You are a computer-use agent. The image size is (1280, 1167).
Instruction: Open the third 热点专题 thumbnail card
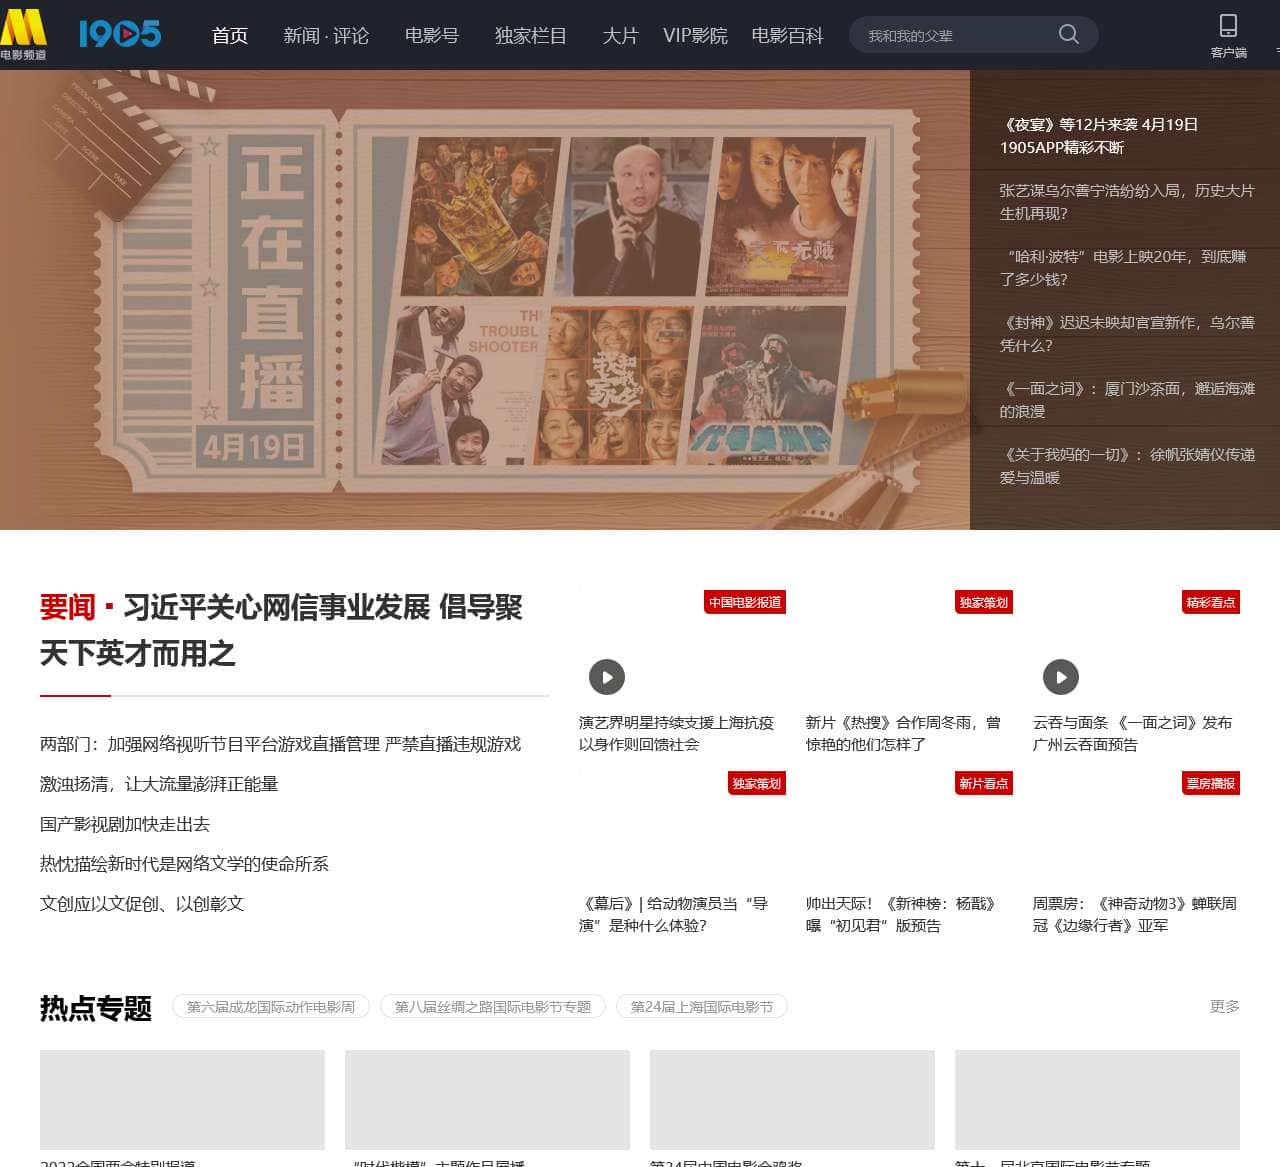[x=792, y=1100]
